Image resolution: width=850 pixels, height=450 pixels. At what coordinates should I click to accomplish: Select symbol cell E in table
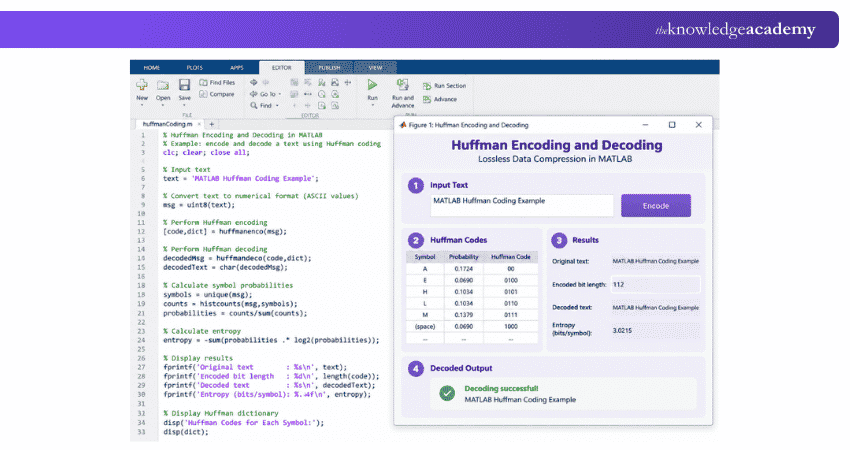(x=425, y=280)
